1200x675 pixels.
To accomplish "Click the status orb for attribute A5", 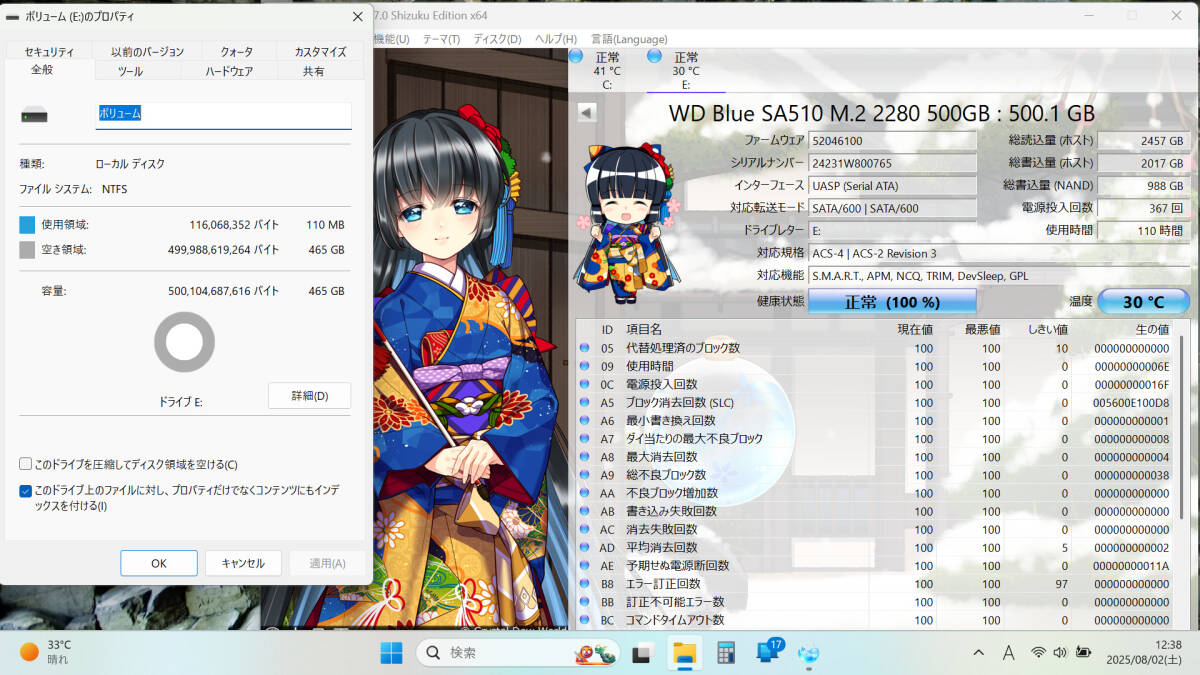I will point(585,402).
